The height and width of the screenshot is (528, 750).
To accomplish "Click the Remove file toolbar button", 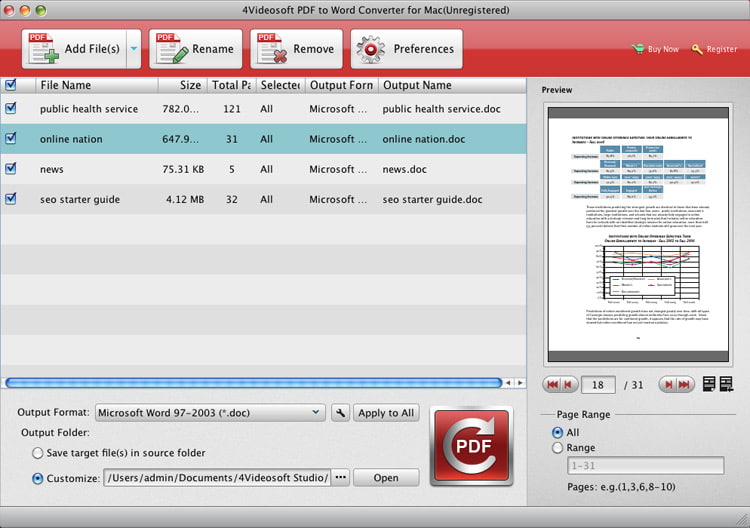I will click(x=296, y=49).
